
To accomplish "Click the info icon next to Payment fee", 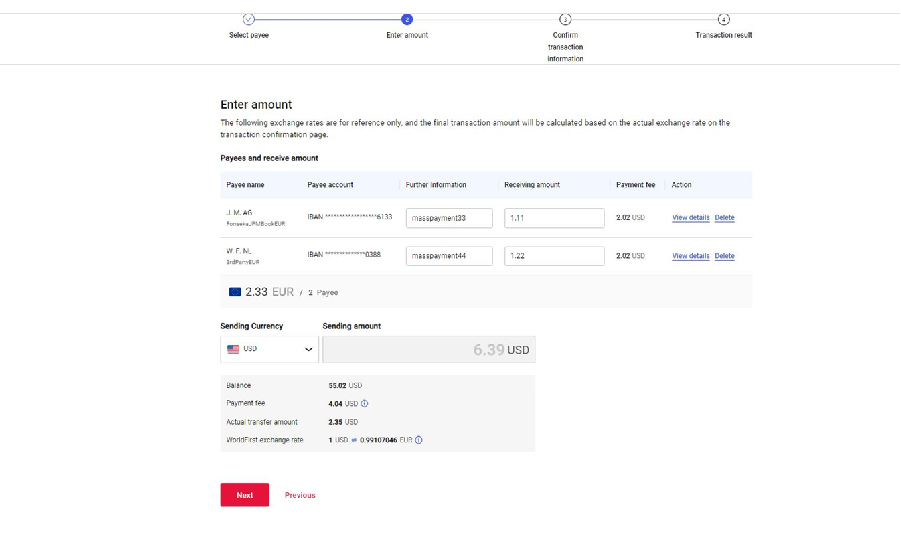I will coord(365,404).
